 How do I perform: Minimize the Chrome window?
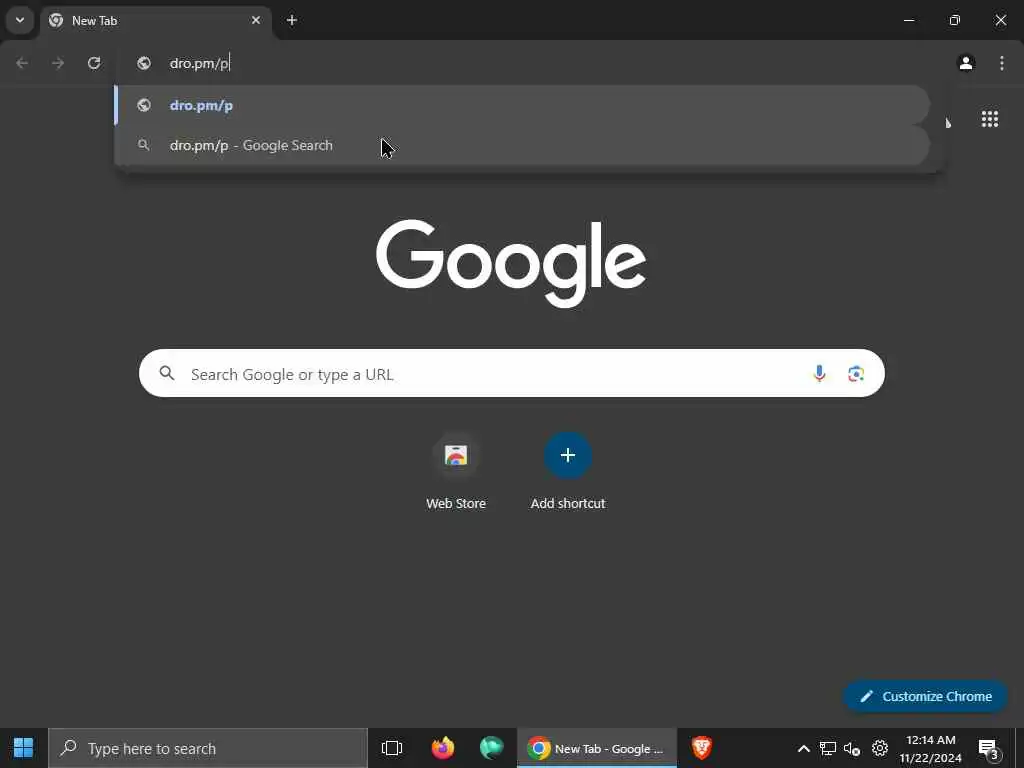pyautogui.click(x=908, y=20)
